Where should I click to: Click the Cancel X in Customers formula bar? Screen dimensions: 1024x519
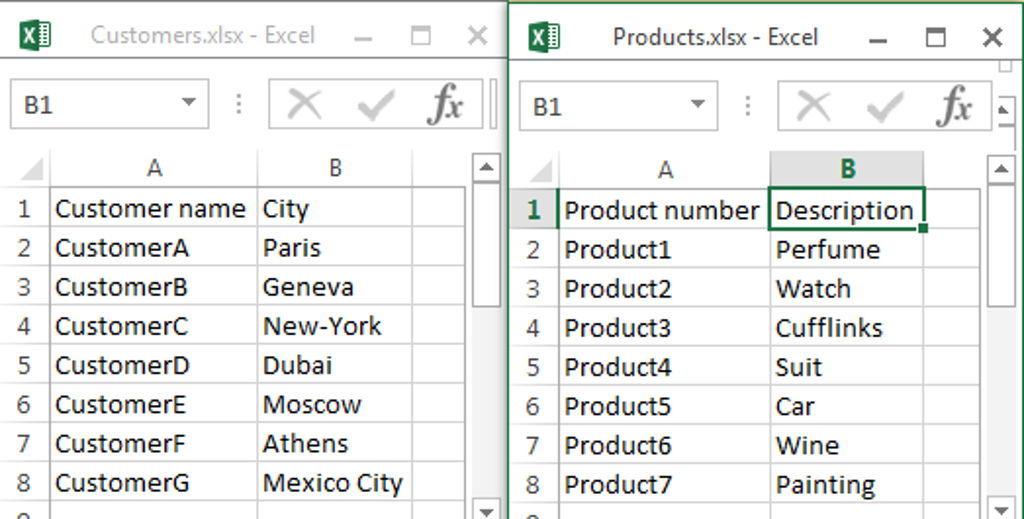point(304,104)
